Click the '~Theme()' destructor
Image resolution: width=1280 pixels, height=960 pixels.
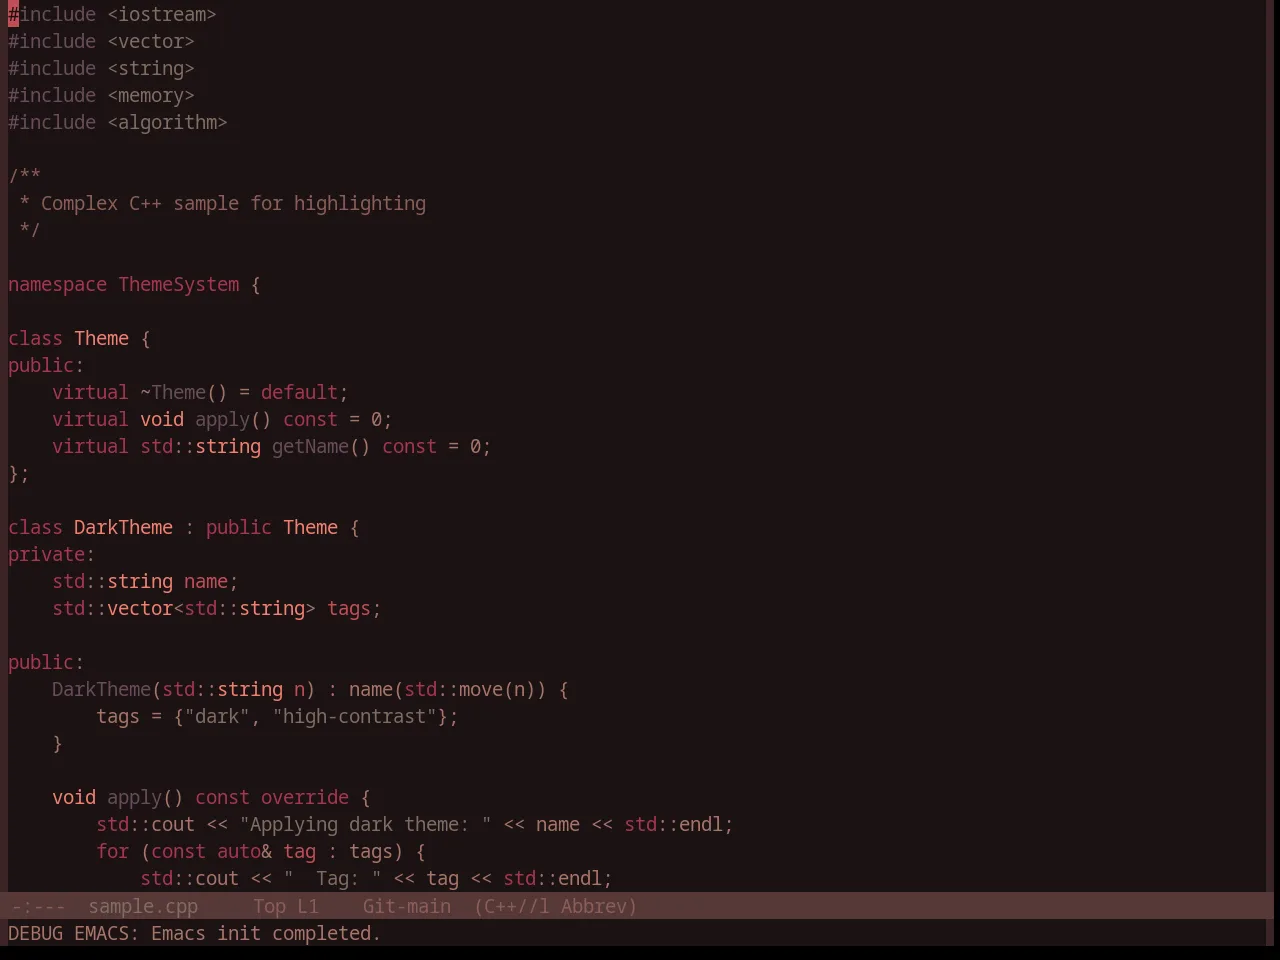point(184,392)
